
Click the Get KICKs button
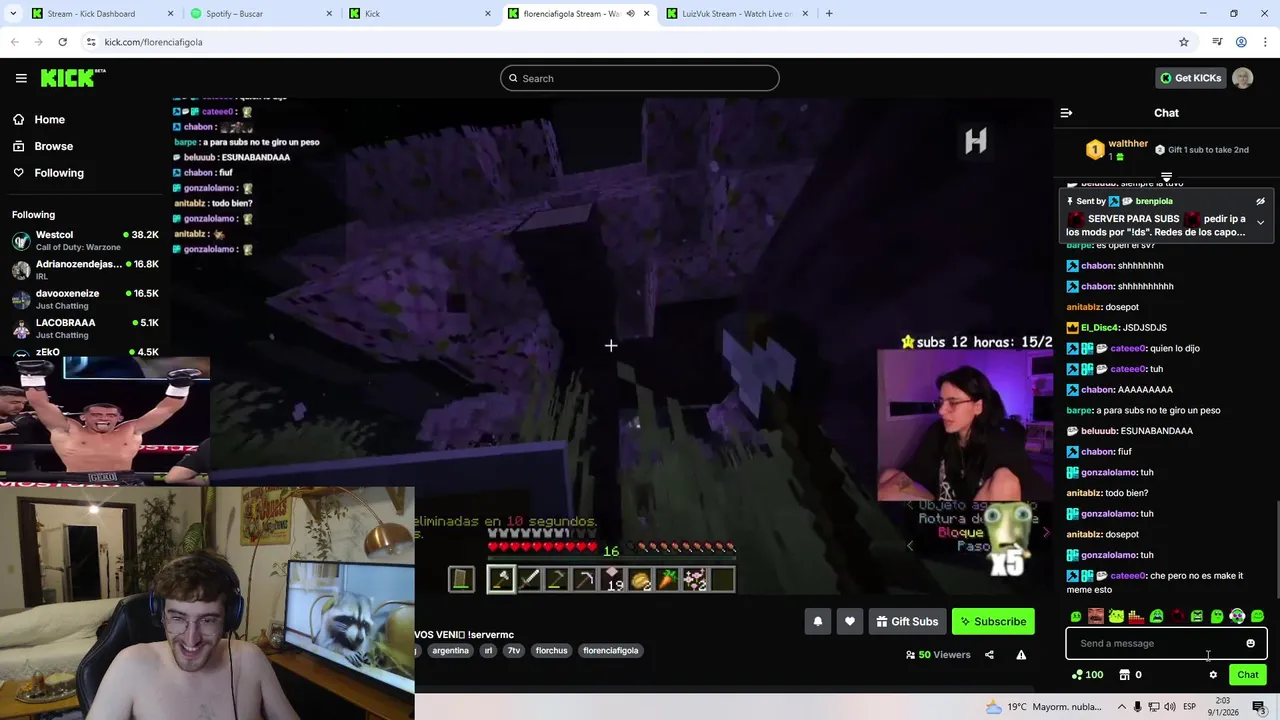(1190, 78)
